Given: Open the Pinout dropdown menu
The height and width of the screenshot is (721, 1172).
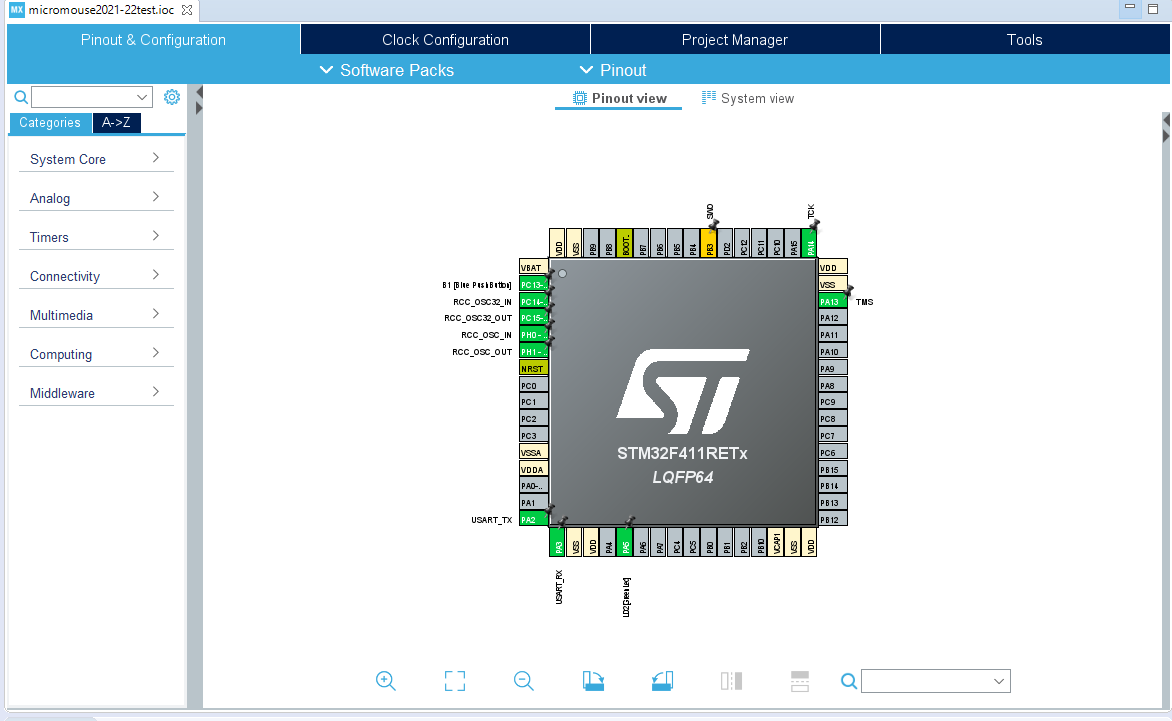Looking at the screenshot, I should 613,70.
